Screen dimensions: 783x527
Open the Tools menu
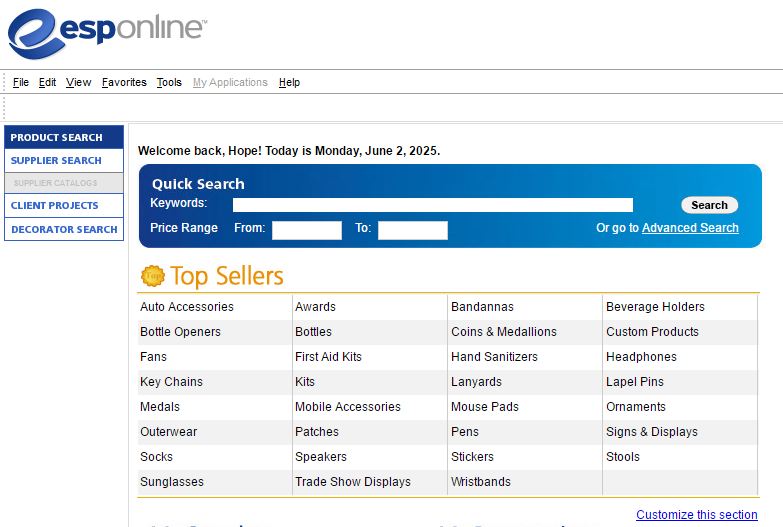pos(169,82)
